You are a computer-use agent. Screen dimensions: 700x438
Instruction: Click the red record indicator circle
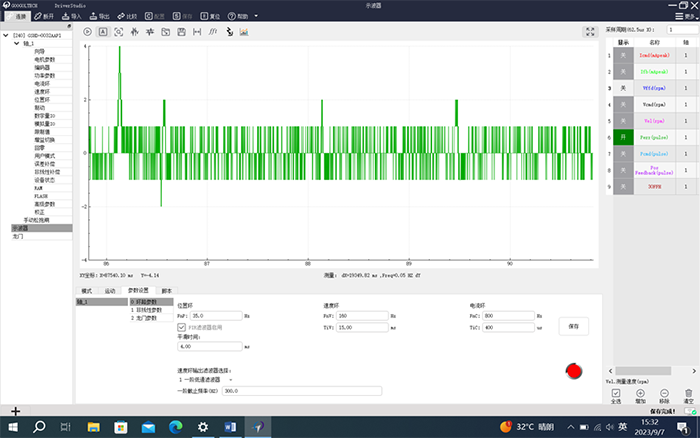coord(573,372)
